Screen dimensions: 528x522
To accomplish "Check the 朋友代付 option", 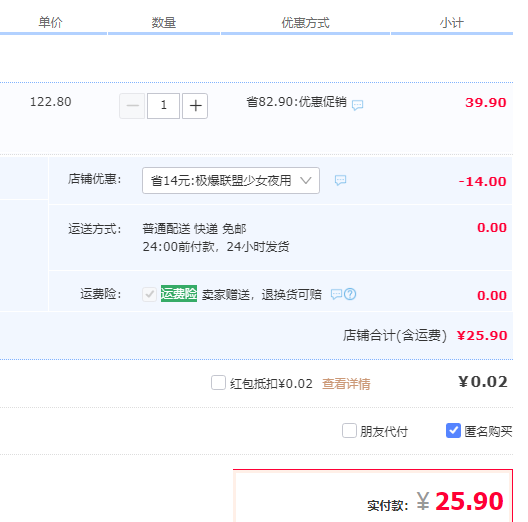I will [349, 431].
